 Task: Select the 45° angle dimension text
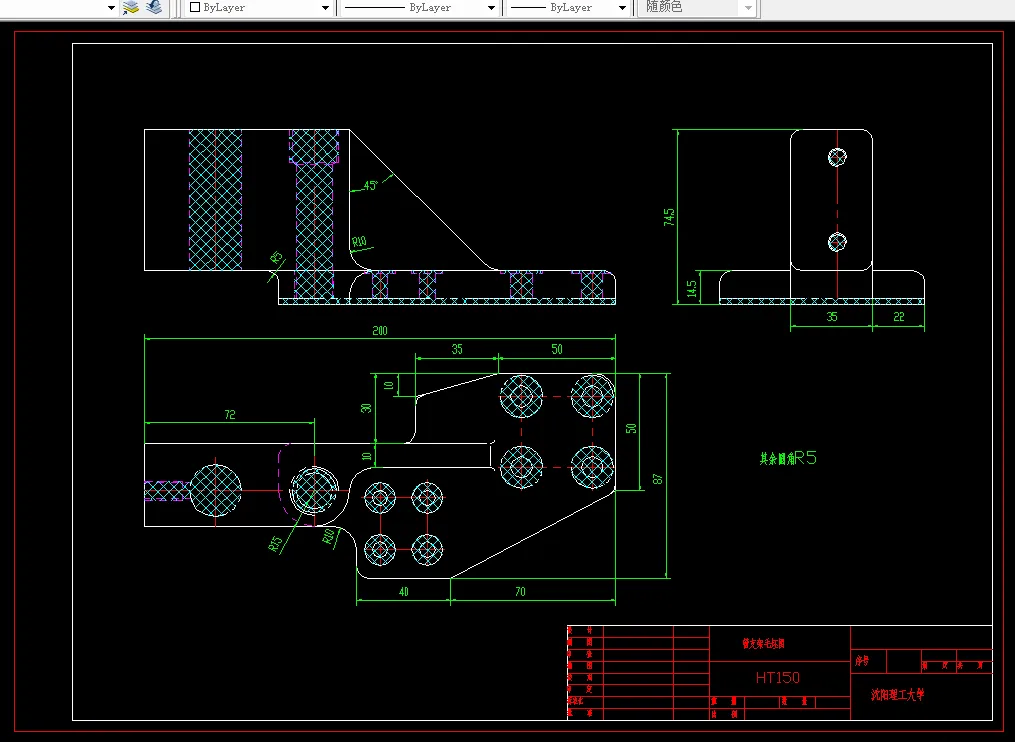(370, 186)
